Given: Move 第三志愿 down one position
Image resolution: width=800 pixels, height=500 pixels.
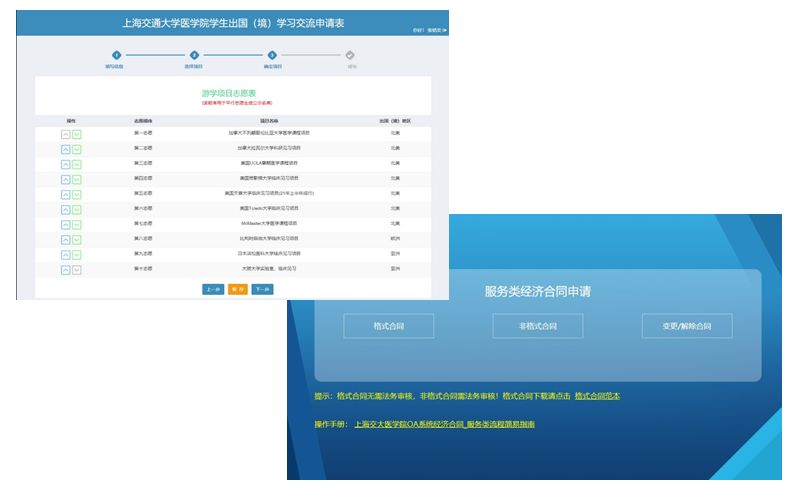Looking at the screenshot, I should pos(77,164).
